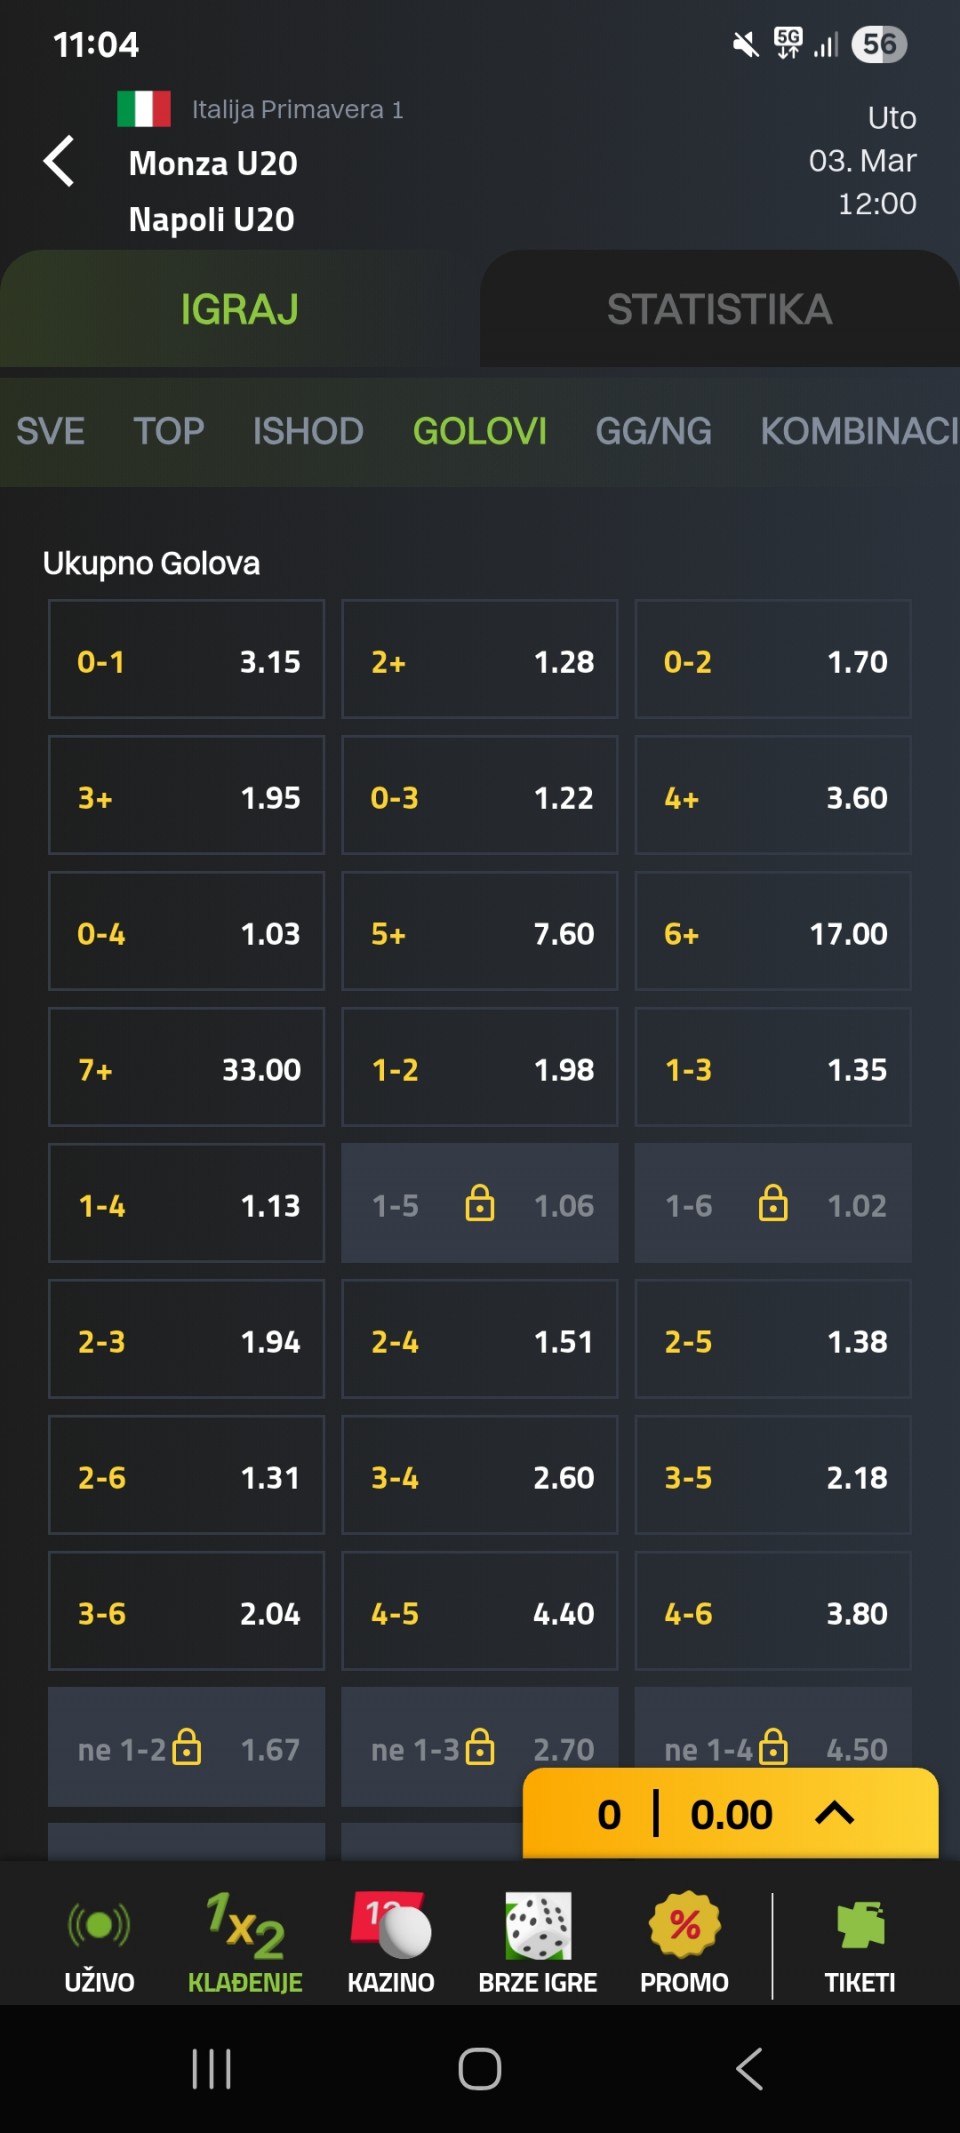
Task: Switch to the GG/NG market tab
Action: [653, 432]
